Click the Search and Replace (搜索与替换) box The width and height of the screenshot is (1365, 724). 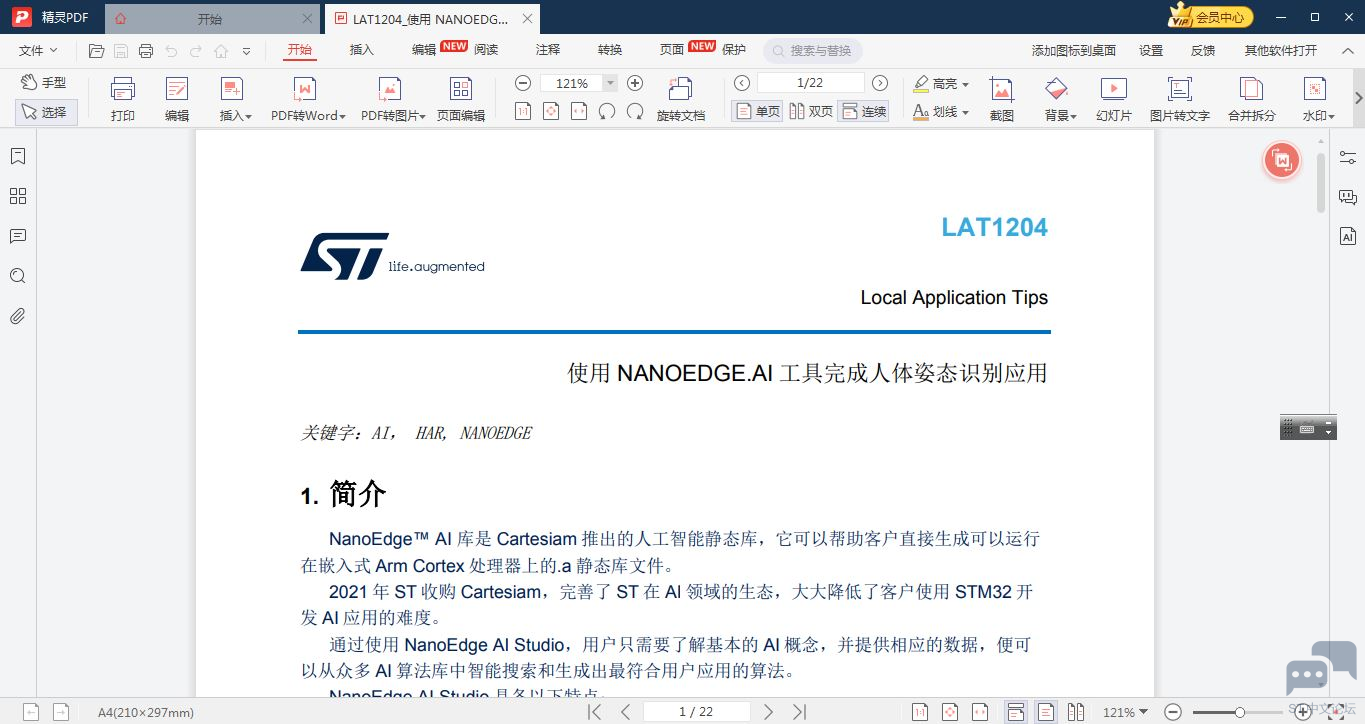(x=813, y=51)
